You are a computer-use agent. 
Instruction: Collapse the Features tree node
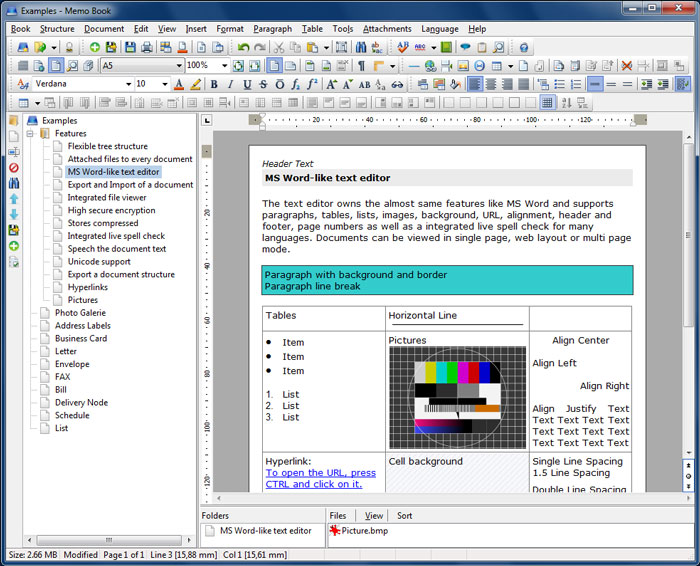tap(30, 133)
